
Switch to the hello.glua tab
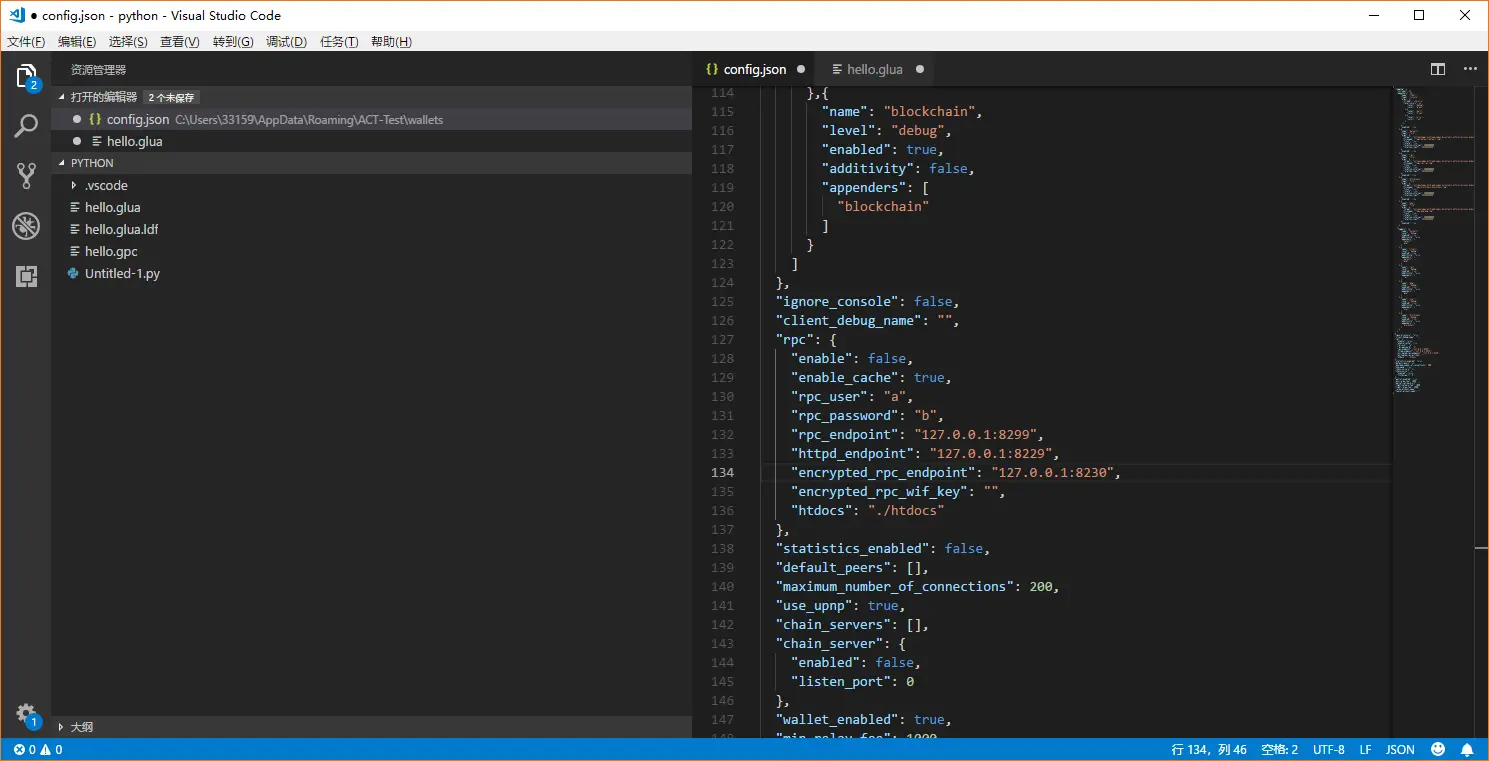click(x=873, y=69)
